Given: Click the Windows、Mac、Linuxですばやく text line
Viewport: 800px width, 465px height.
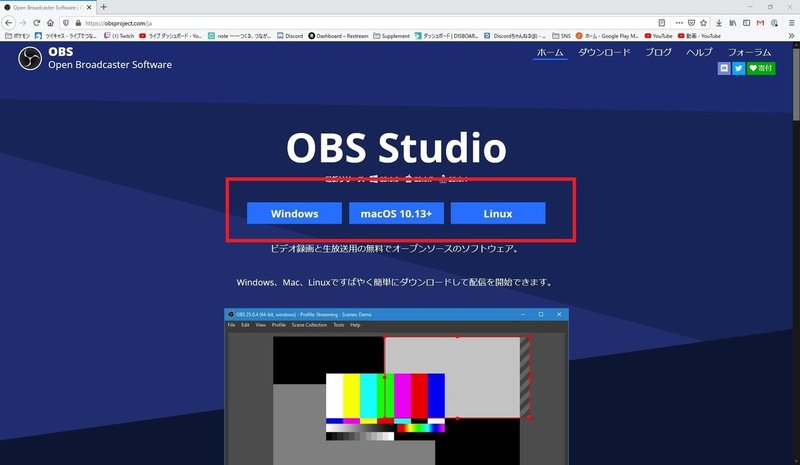Looking at the screenshot, I should click(x=394, y=282).
